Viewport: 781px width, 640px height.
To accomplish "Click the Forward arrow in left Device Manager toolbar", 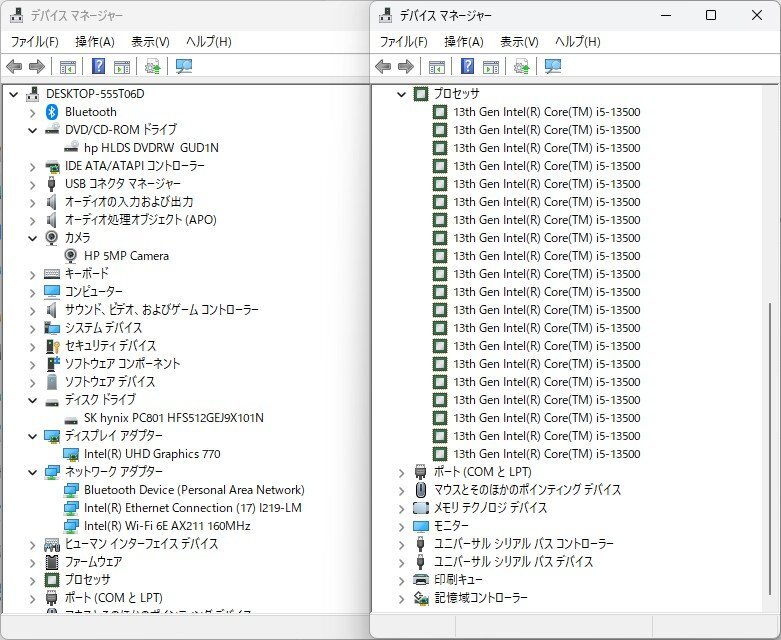I will [x=37, y=66].
